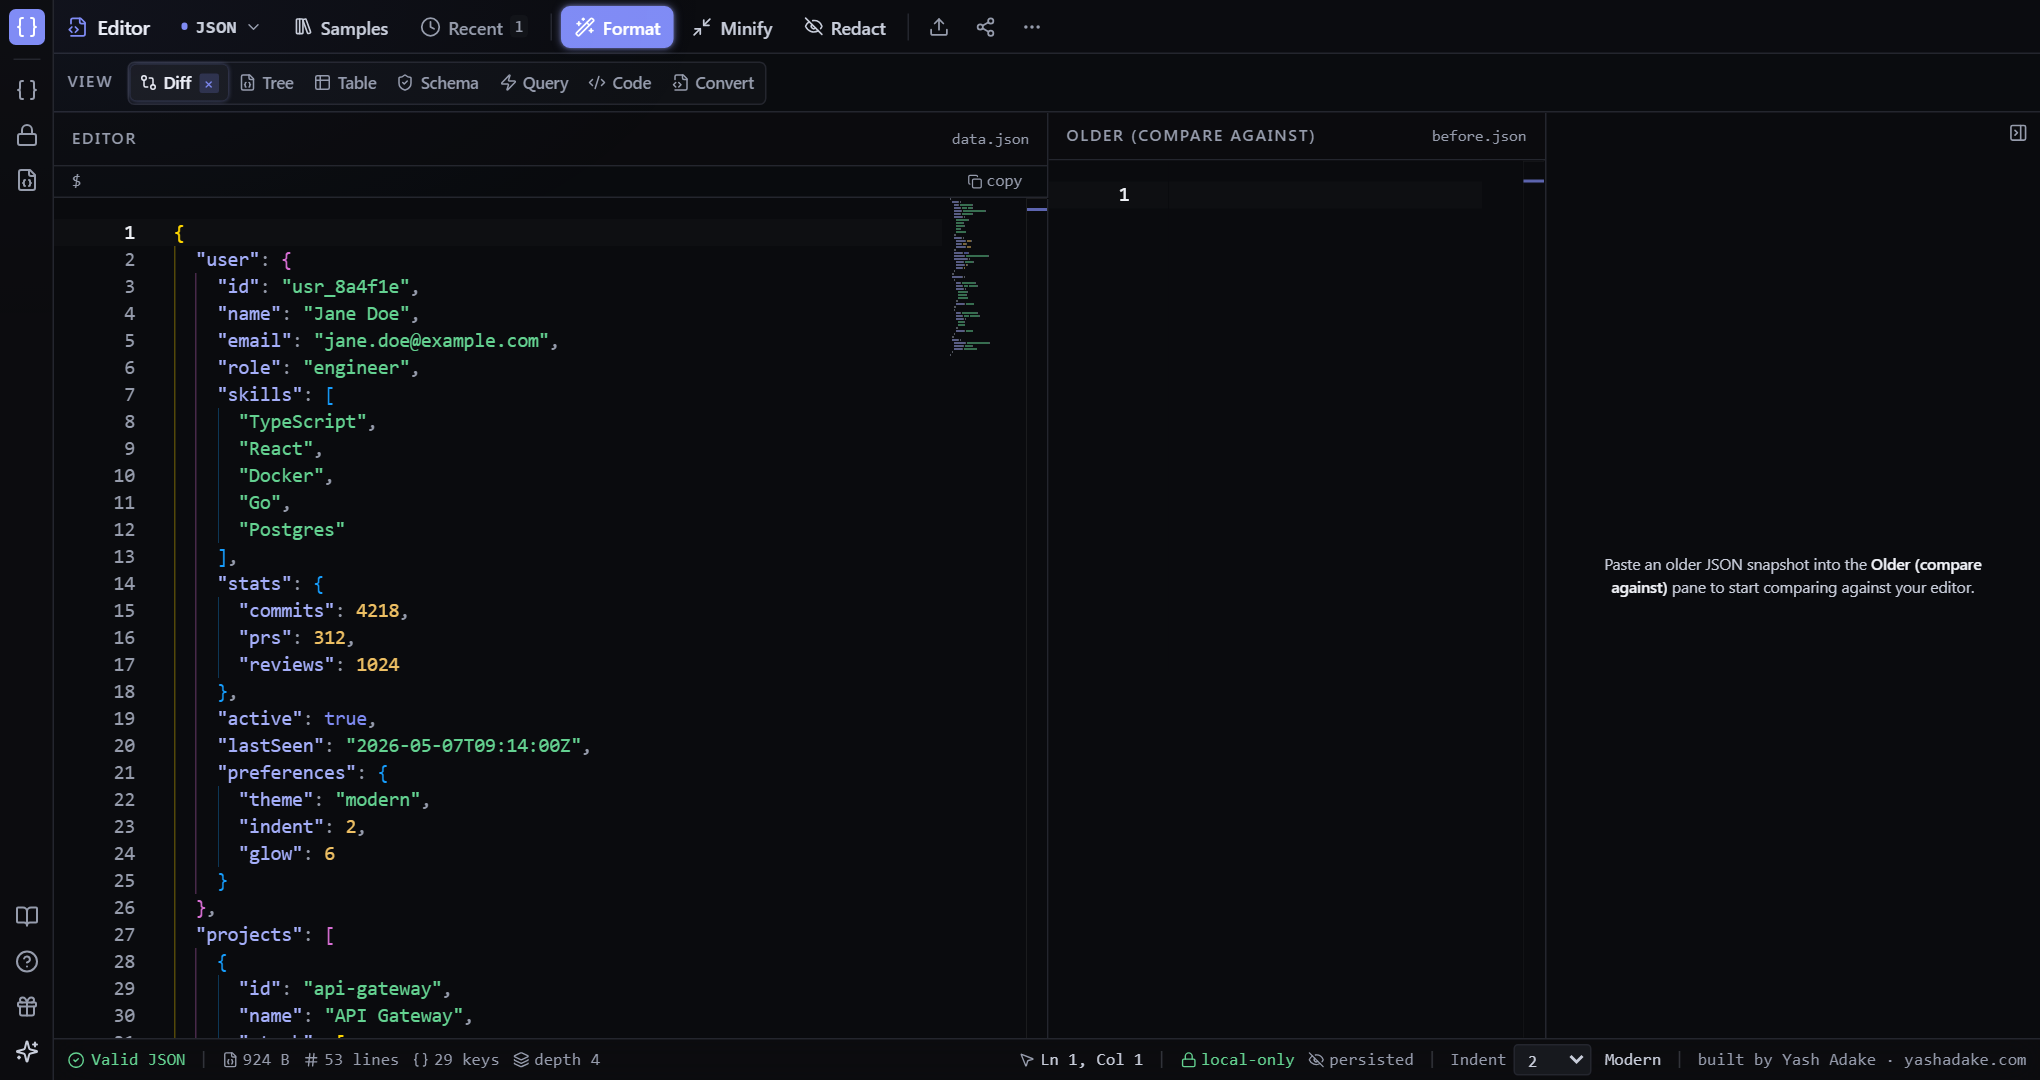Viewport: 2040px width, 1080px height.
Task: Minify the JSON
Action: [x=733, y=28]
